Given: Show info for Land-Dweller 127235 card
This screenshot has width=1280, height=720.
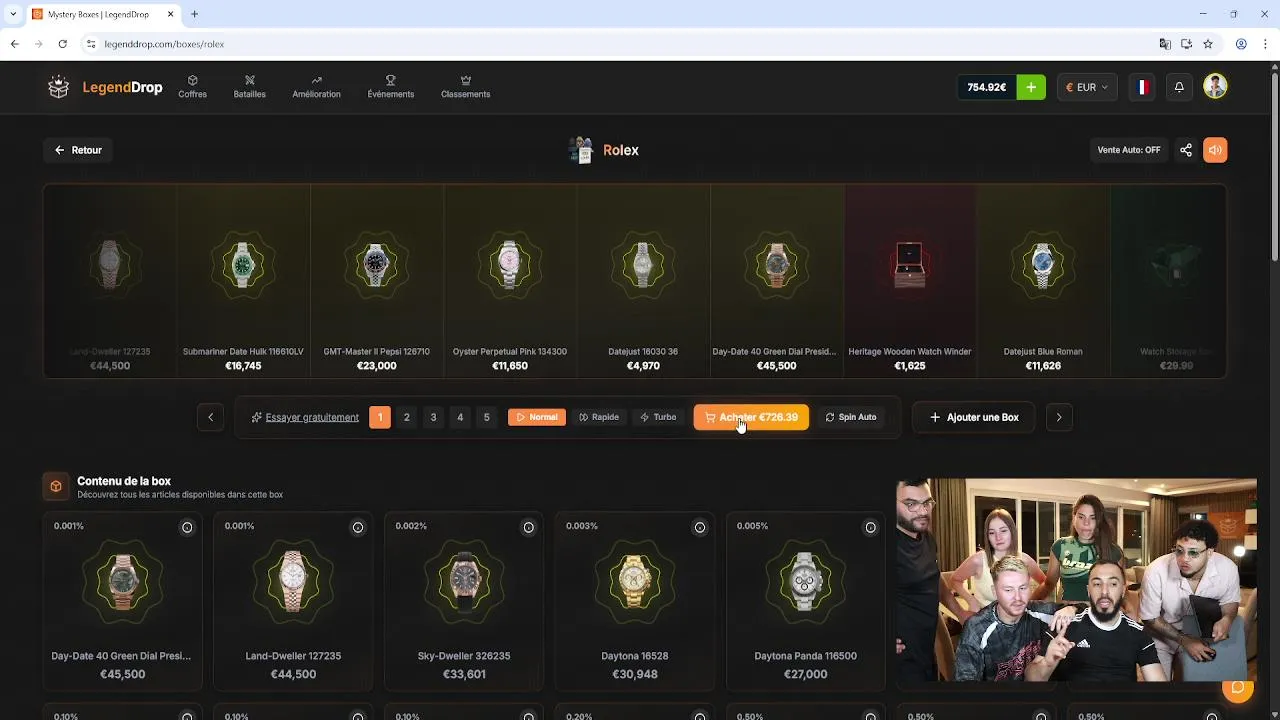Looking at the screenshot, I should [358, 527].
